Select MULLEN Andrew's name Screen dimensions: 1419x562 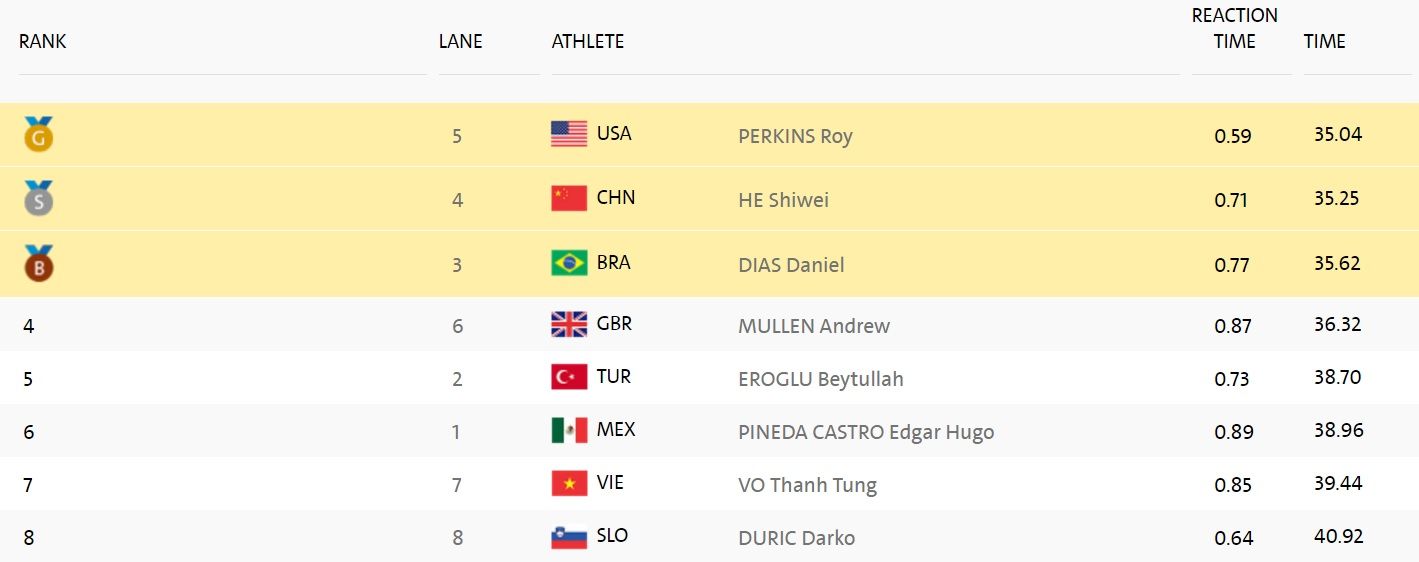pyautogui.click(x=814, y=326)
